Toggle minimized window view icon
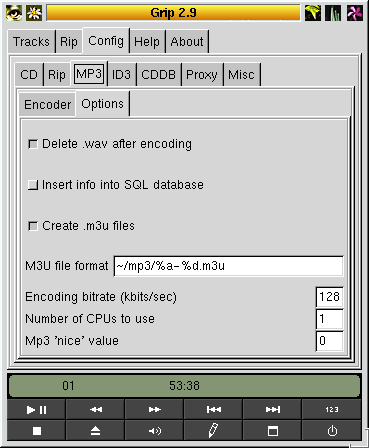Viewport: 369px width, 448px height. click(273, 431)
